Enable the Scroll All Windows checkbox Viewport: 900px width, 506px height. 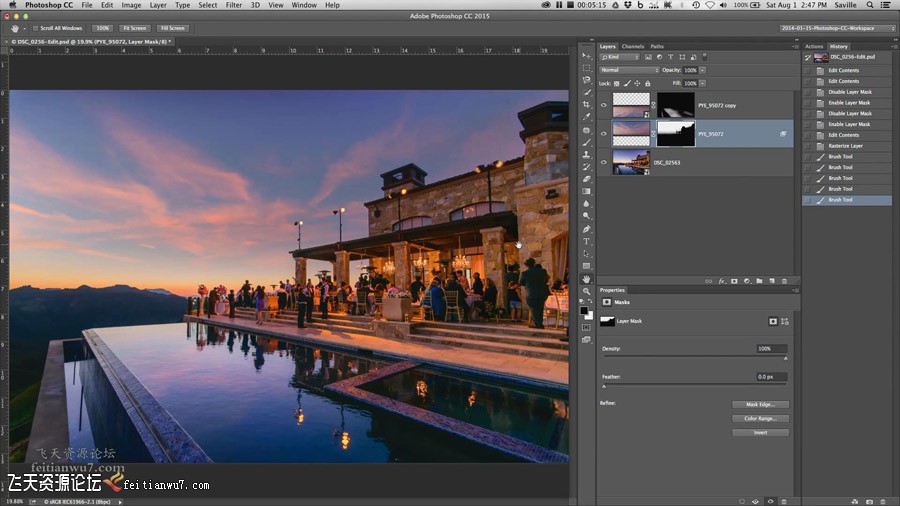click(36, 28)
